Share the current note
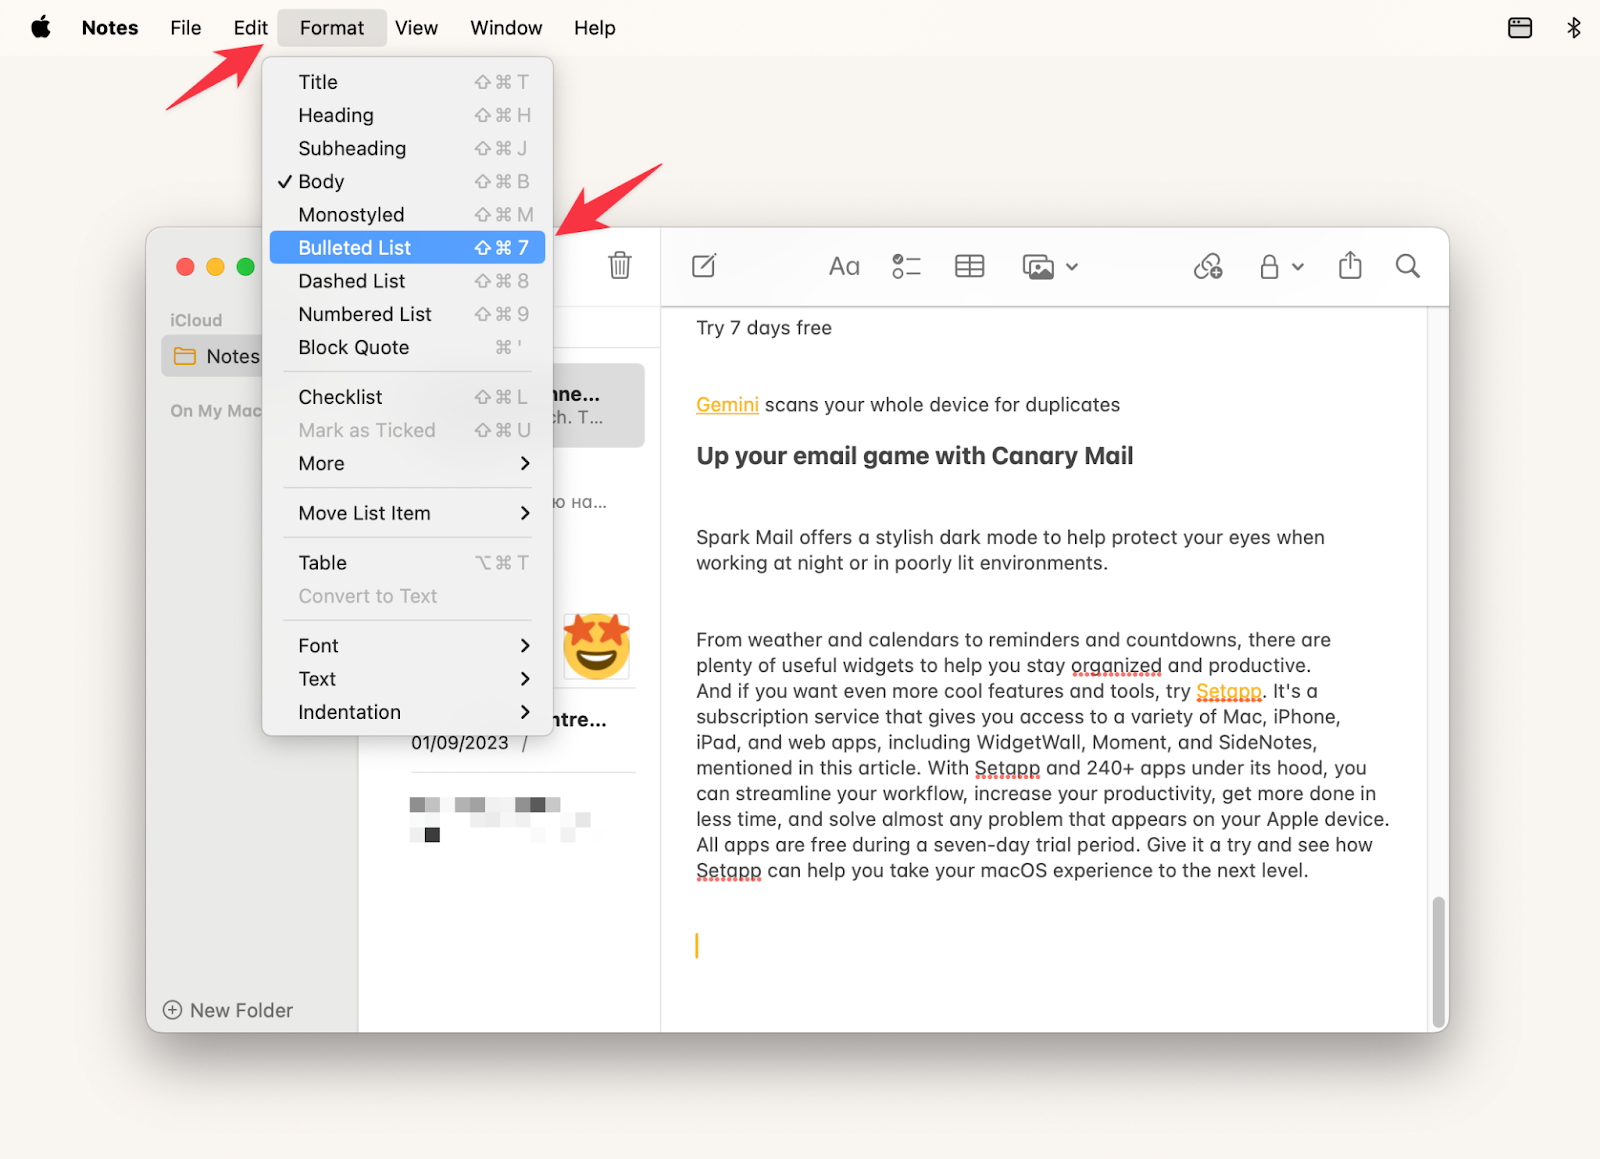The width and height of the screenshot is (1600, 1159). [1349, 266]
